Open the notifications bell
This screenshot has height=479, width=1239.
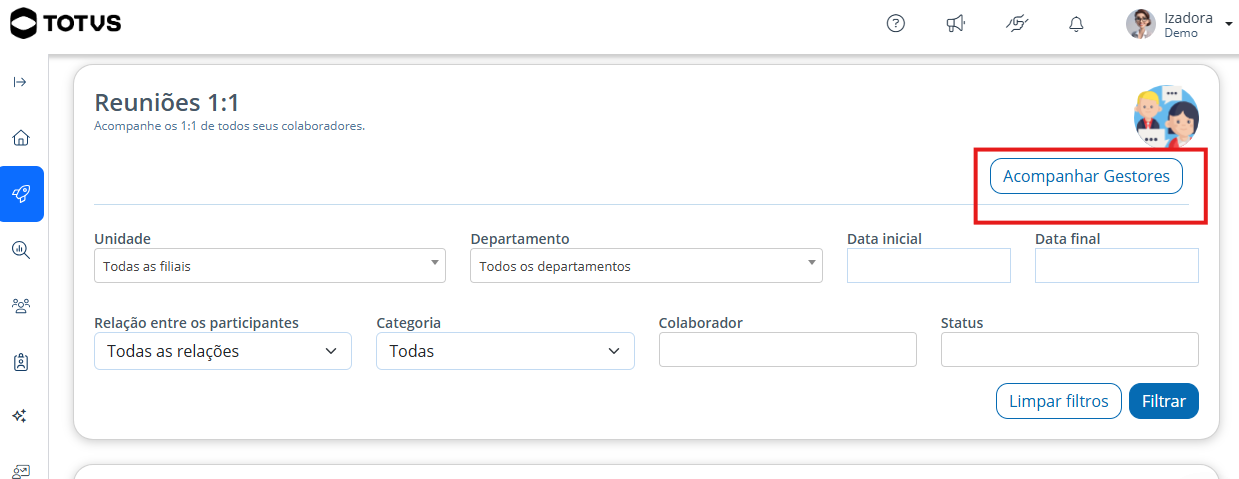1076,24
